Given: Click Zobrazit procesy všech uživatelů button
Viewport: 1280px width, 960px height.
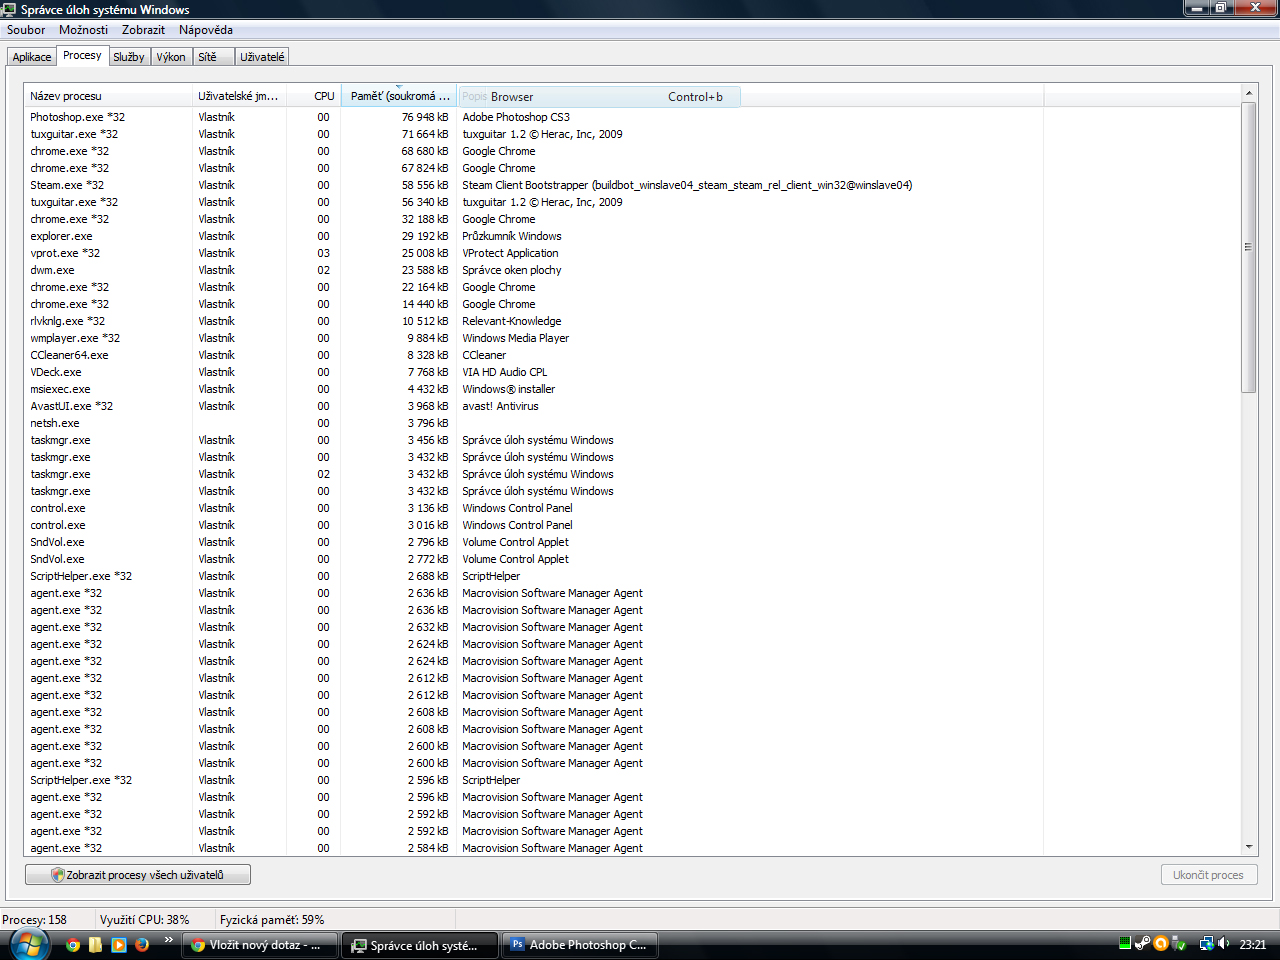Looking at the screenshot, I should click(138, 875).
